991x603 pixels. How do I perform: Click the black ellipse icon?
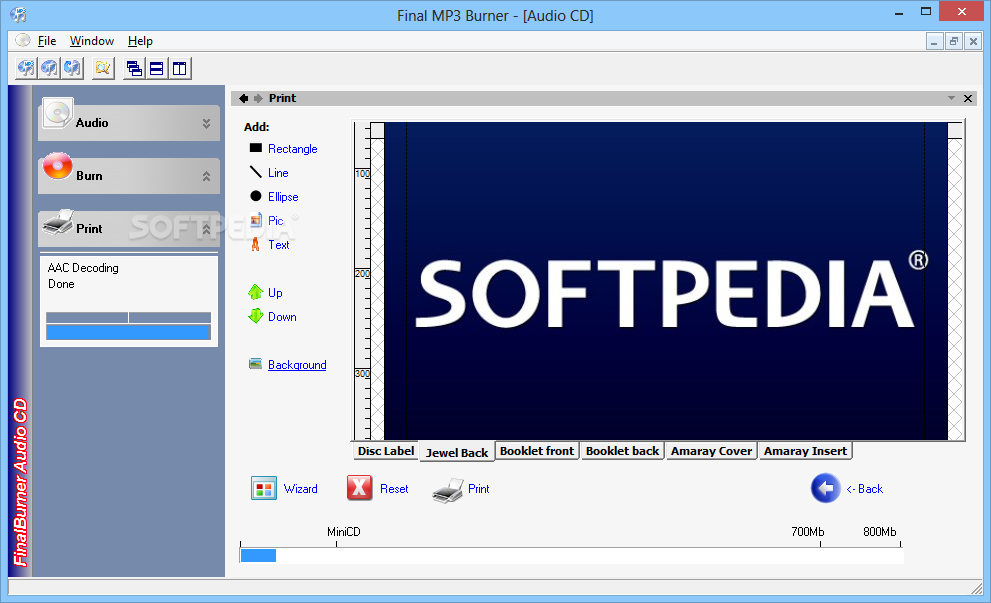(255, 196)
